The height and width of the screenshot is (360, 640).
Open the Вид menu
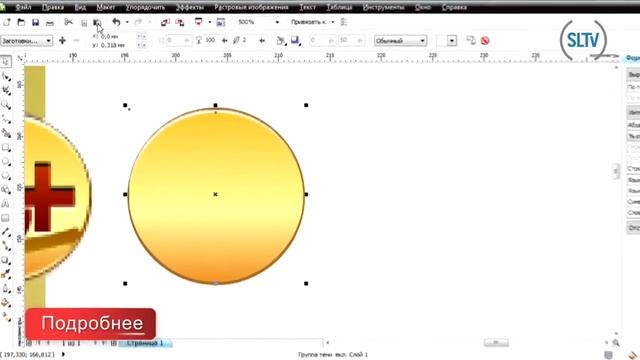point(80,7)
